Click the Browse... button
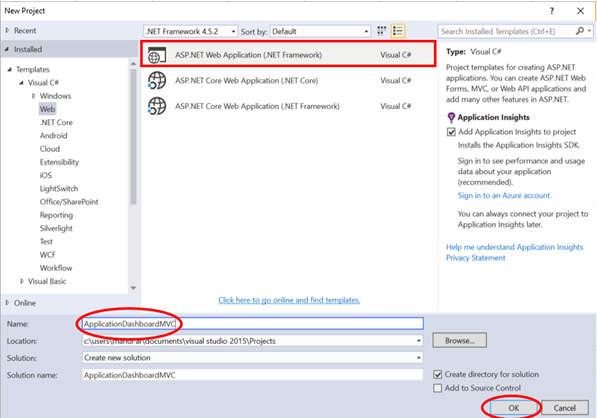Viewport: 597px width, 418px height. (460, 341)
